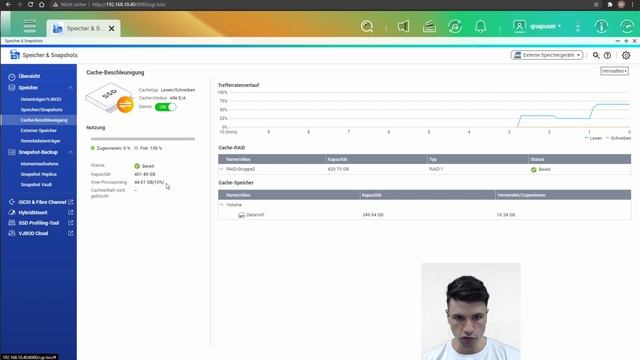This screenshot has width=640, height=360.
Task: Open the more options vertical dots
Action: tap(578, 26)
